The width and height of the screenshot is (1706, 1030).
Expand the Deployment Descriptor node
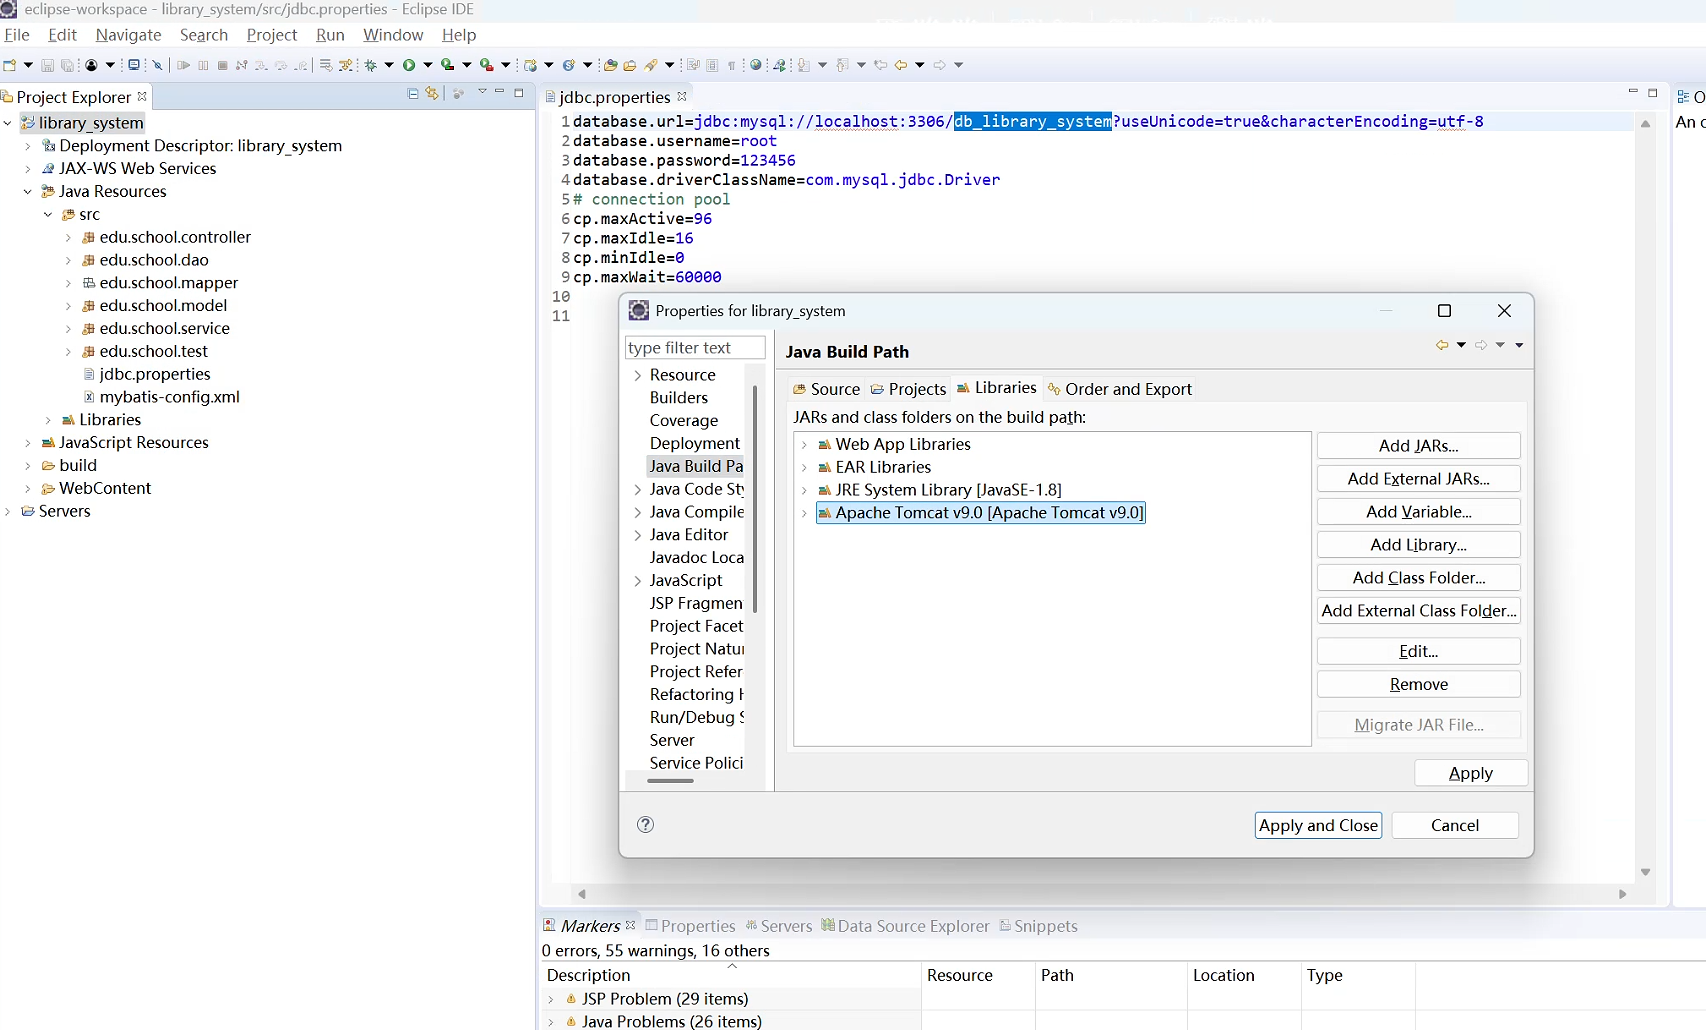click(28, 146)
